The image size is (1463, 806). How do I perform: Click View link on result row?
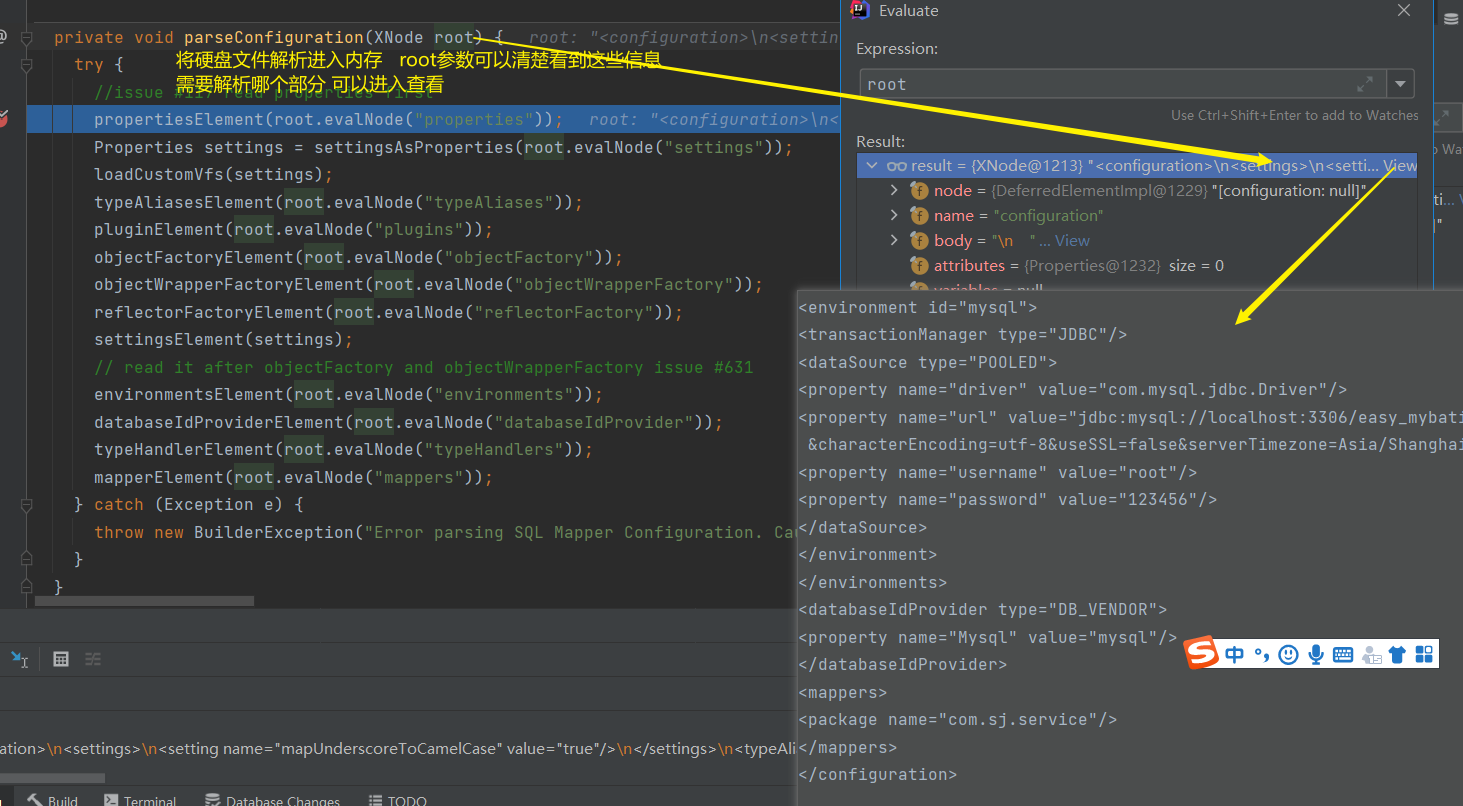pos(1400,166)
